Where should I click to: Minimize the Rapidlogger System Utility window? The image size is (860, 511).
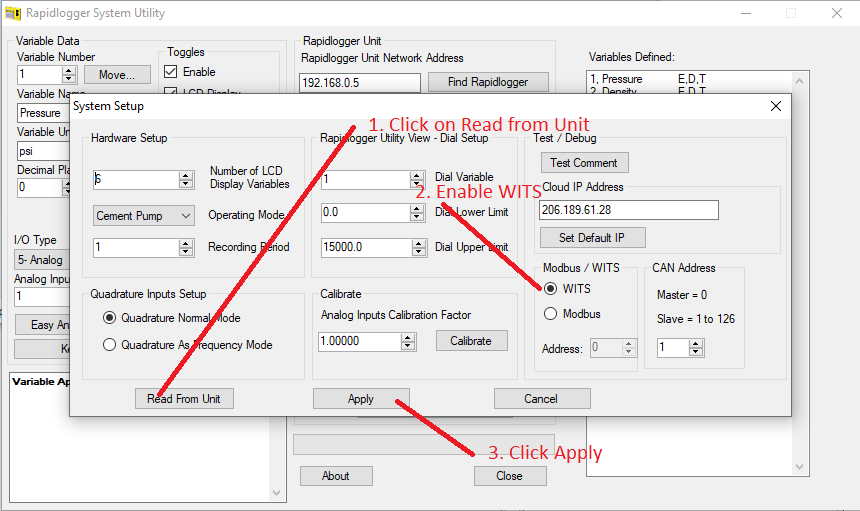click(x=746, y=13)
